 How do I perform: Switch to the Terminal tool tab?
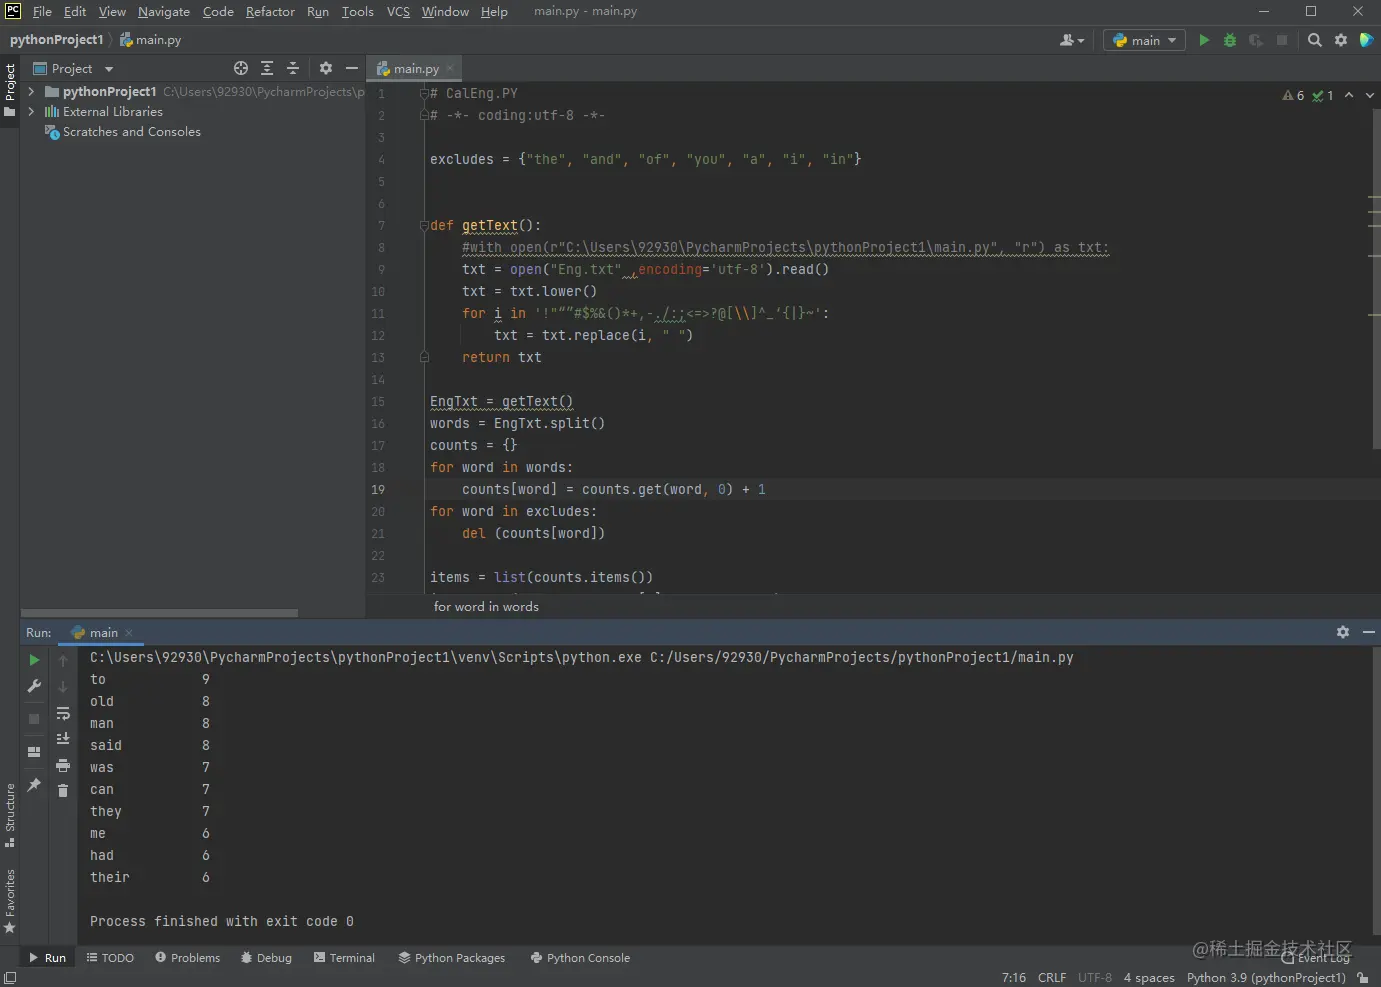coord(344,958)
